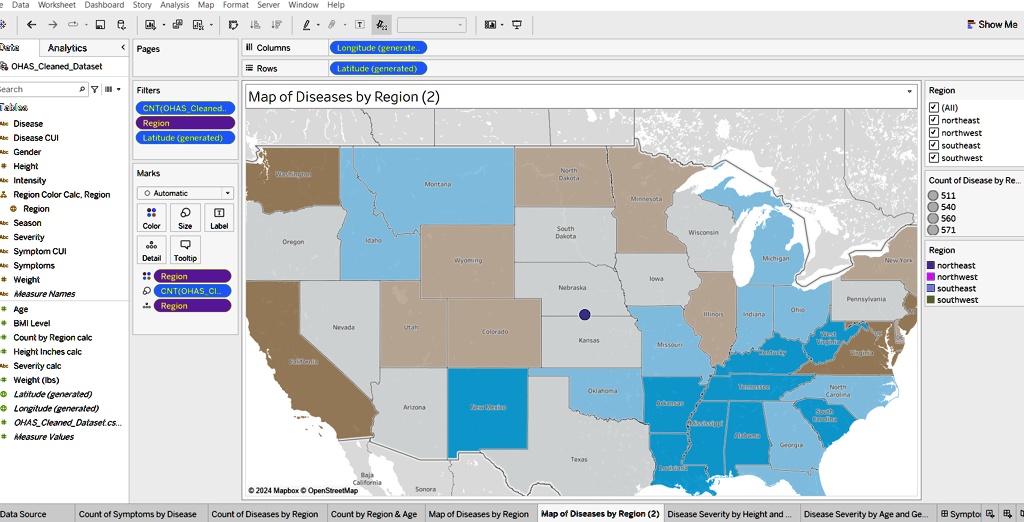Switch to the Analytics tab
This screenshot has width=1024, height=522.
click(x=67, y=48)
